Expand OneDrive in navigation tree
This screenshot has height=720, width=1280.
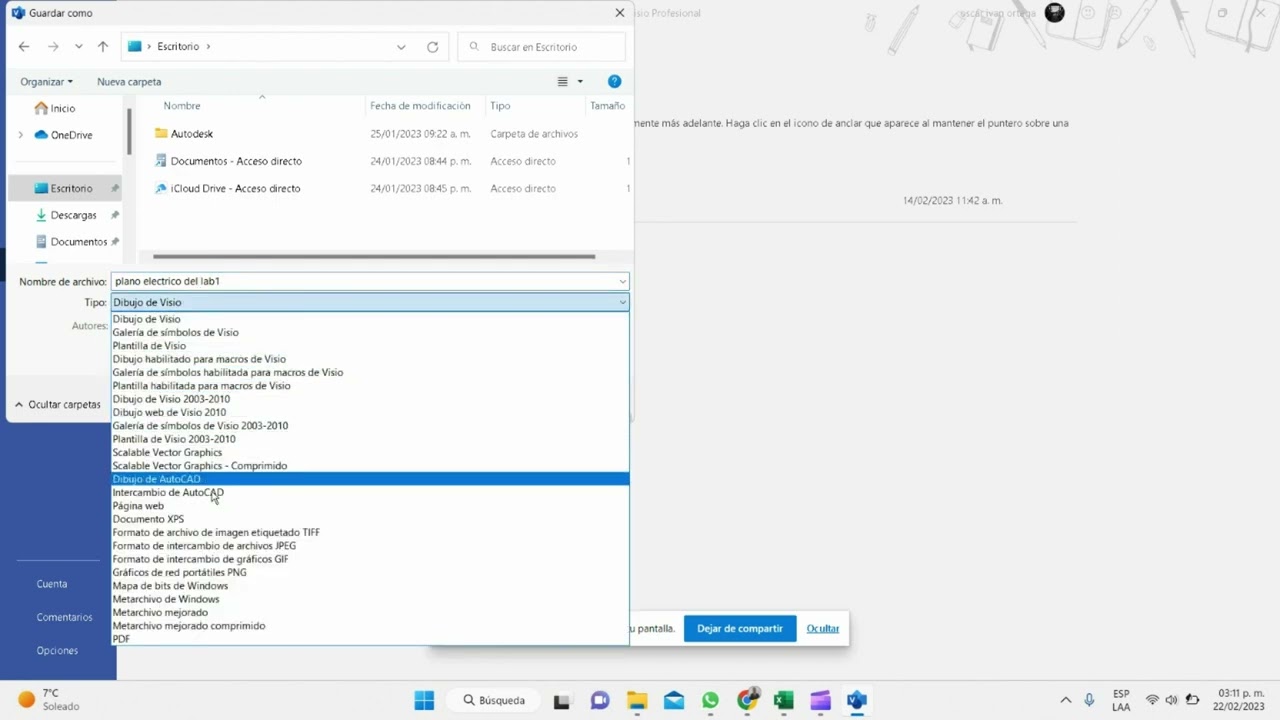tap(20, 135)
